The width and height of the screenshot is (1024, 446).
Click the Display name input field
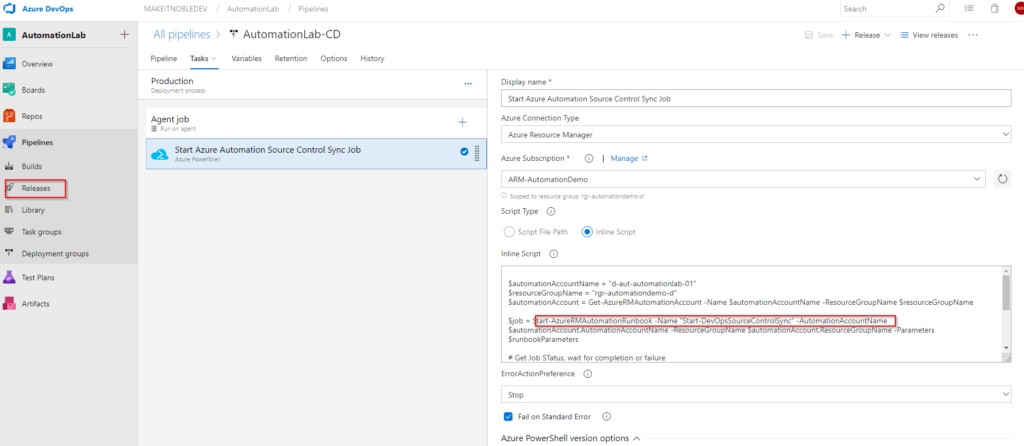point(756,99)
